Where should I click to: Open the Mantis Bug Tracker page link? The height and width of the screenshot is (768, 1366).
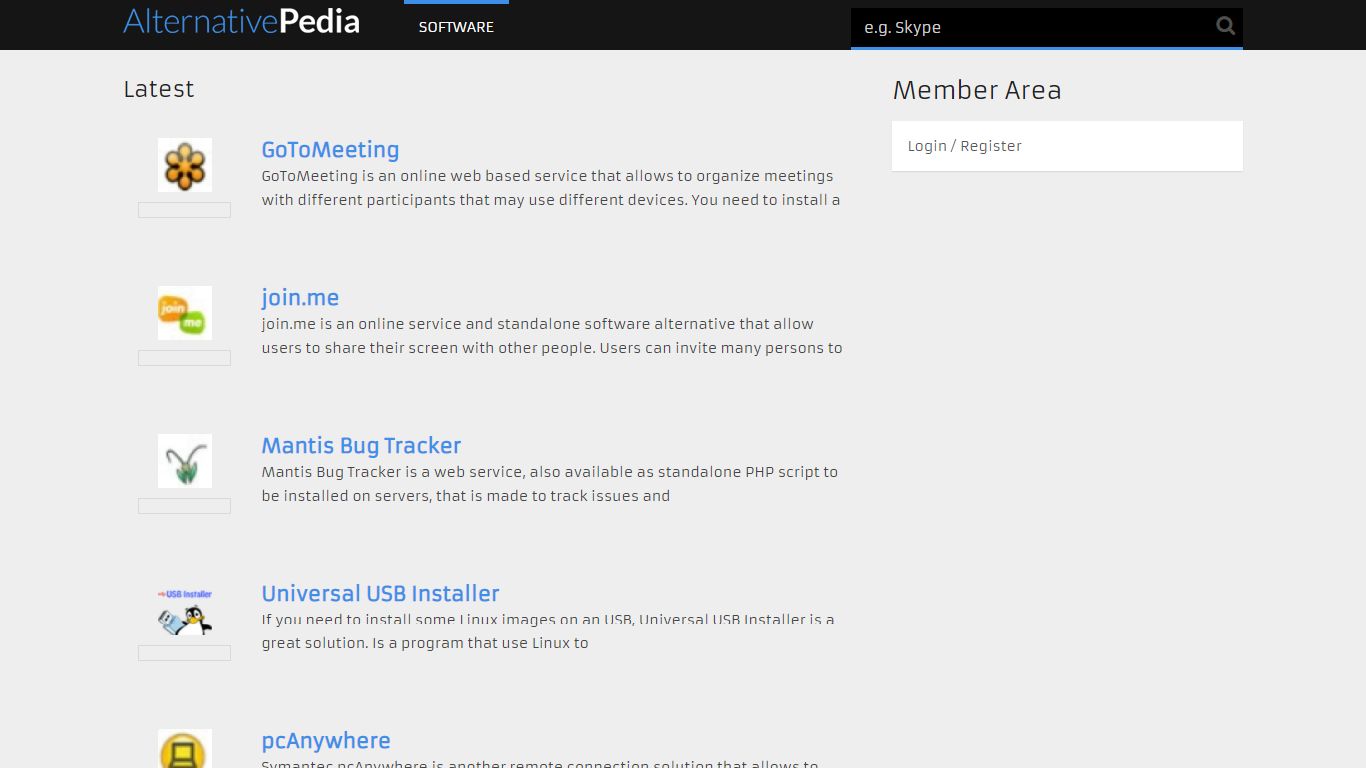pos(361,445)
